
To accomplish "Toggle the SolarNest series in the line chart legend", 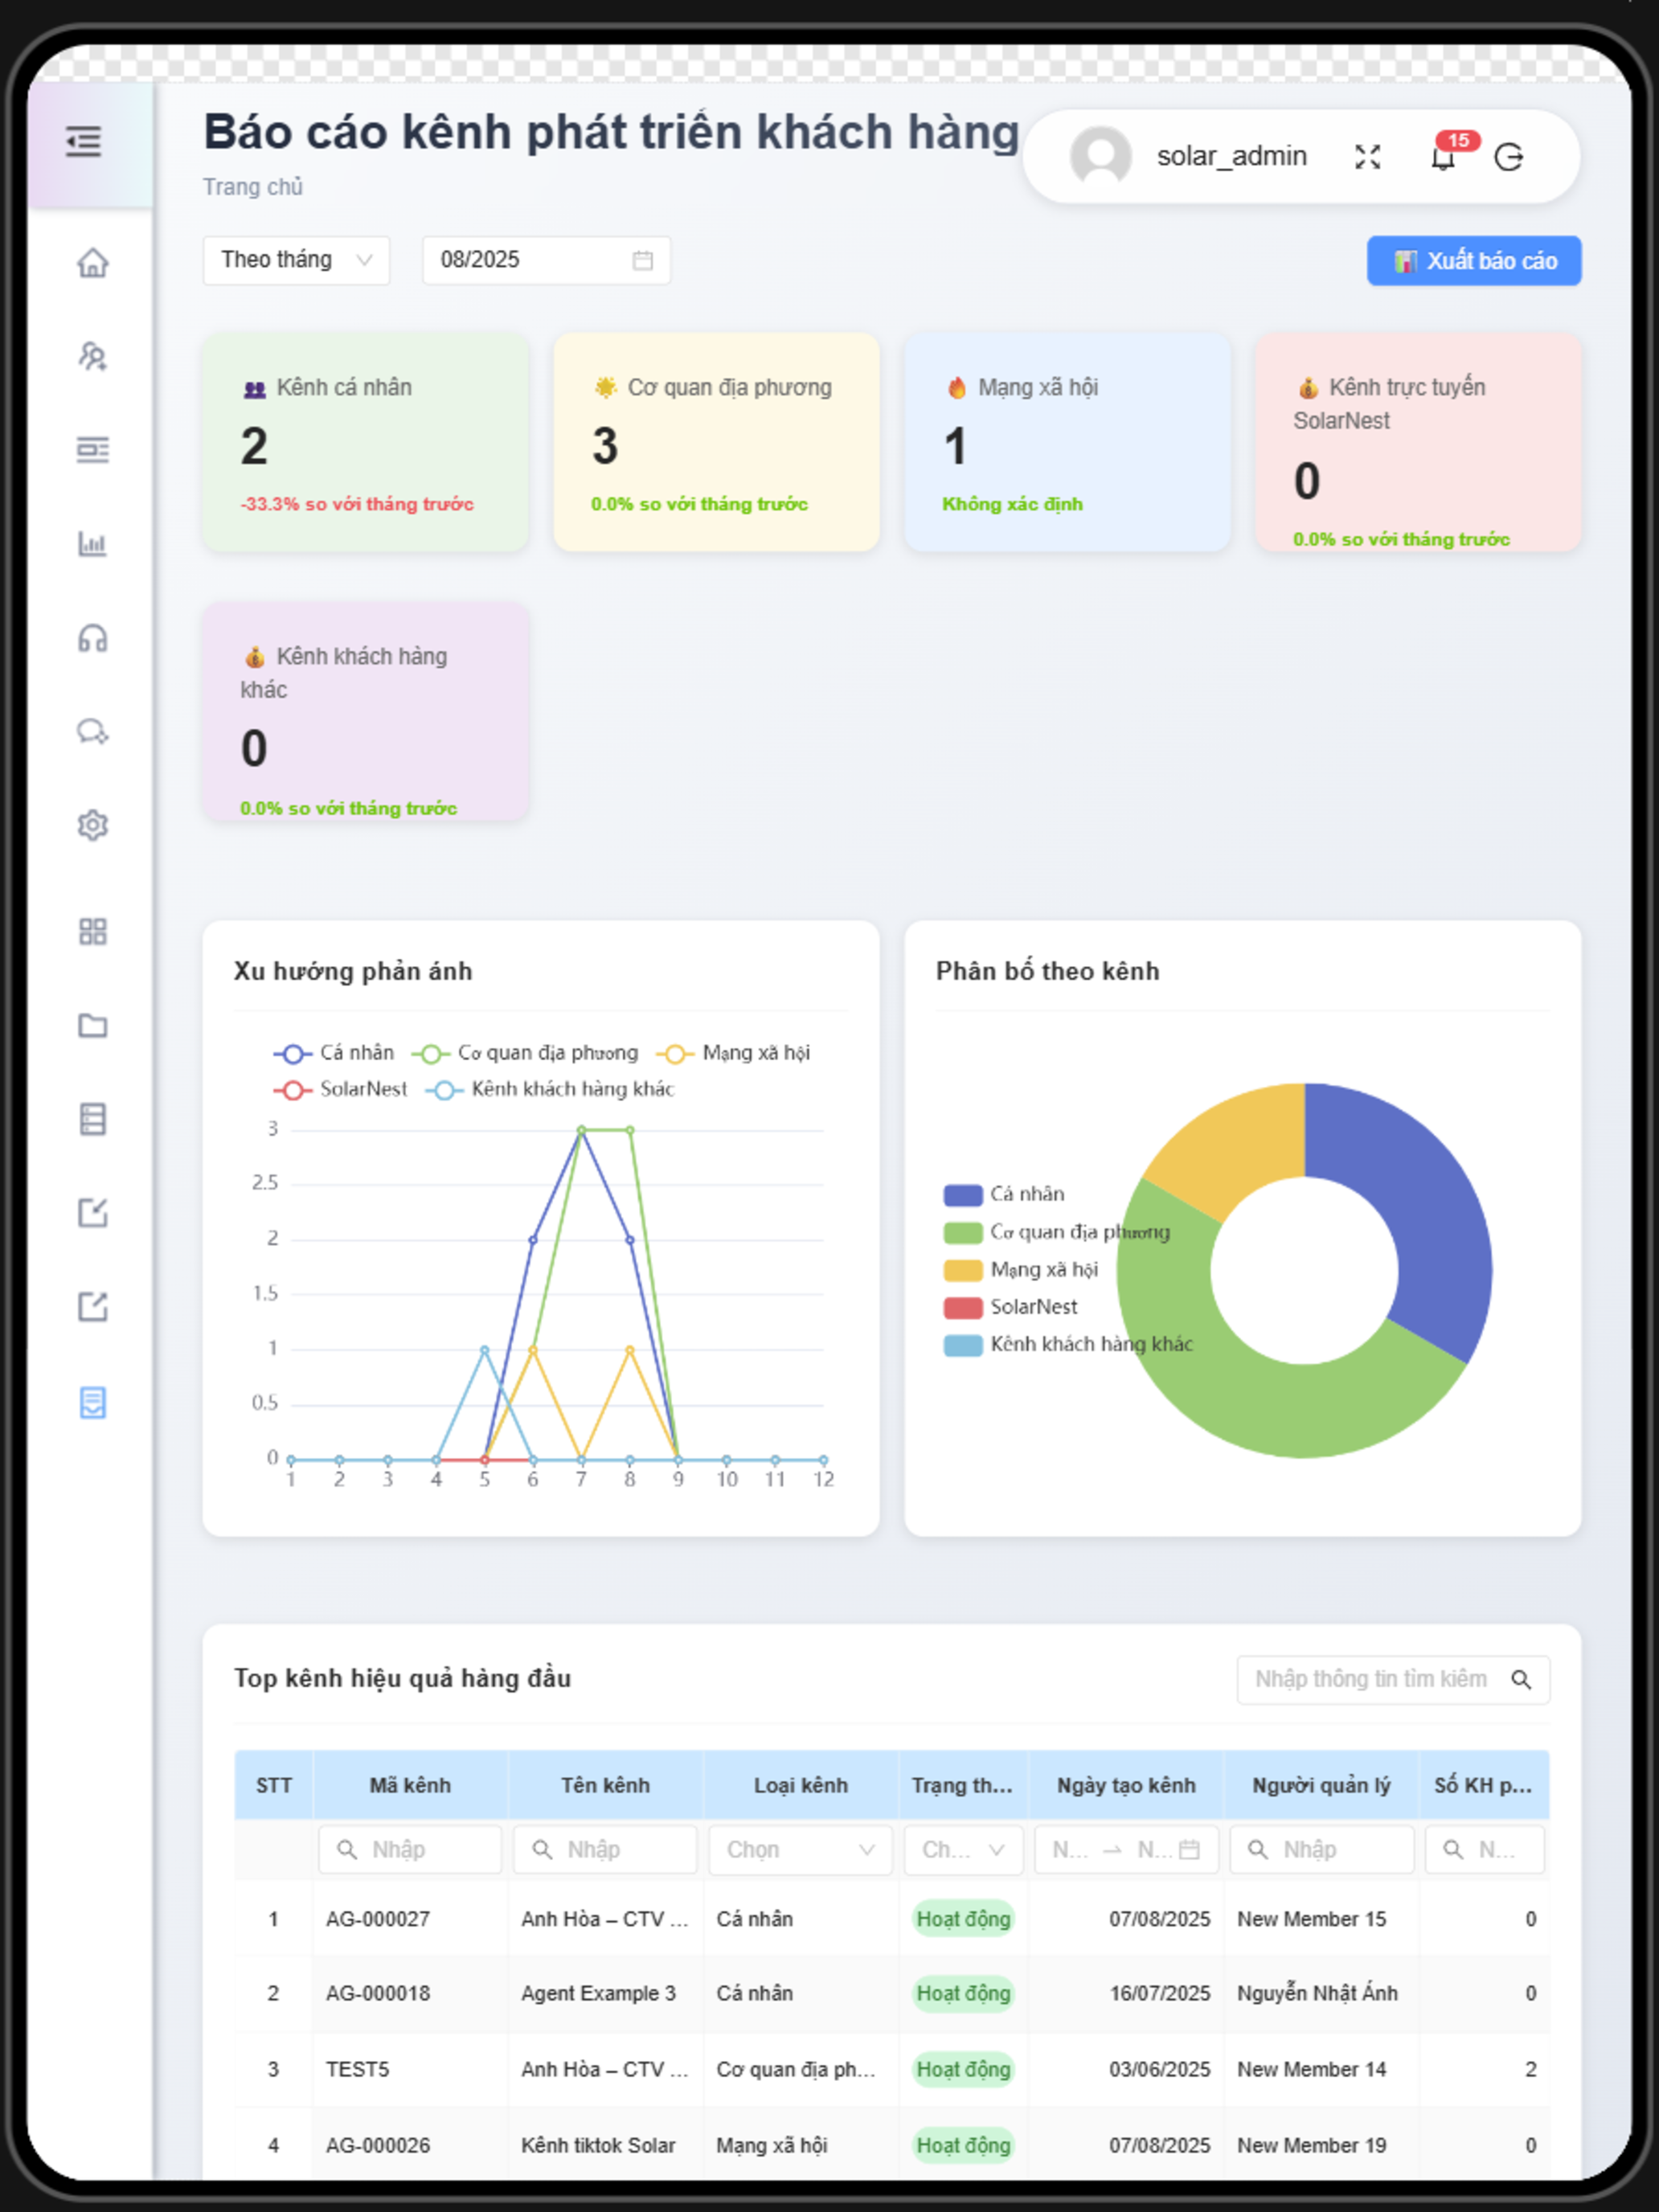I will [x=340, y=1089].
